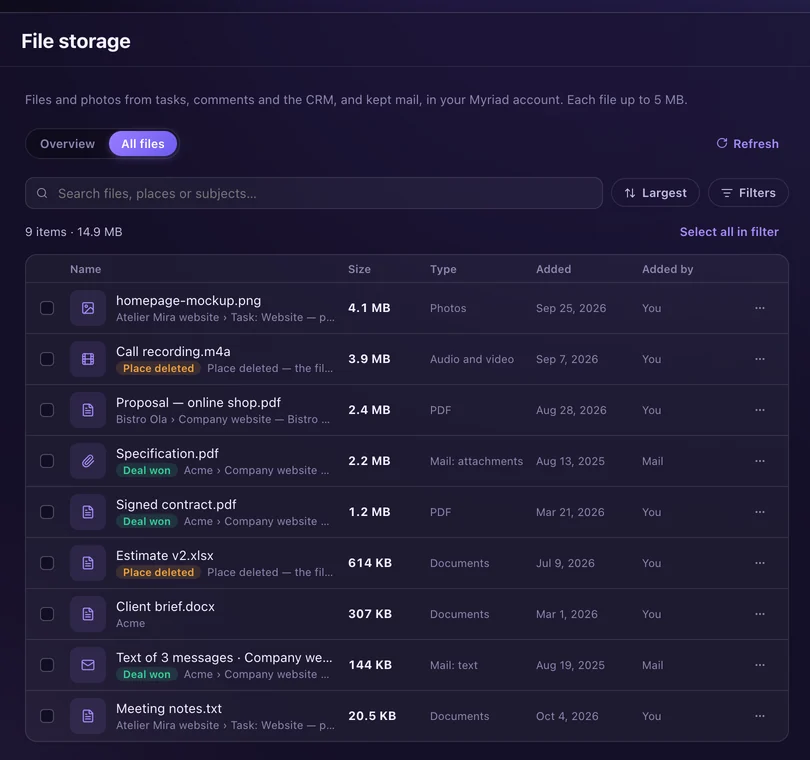Check the Estimate v2.xlsx checkbox
This screenshot has height=760, width=810.
coord(47,563)
